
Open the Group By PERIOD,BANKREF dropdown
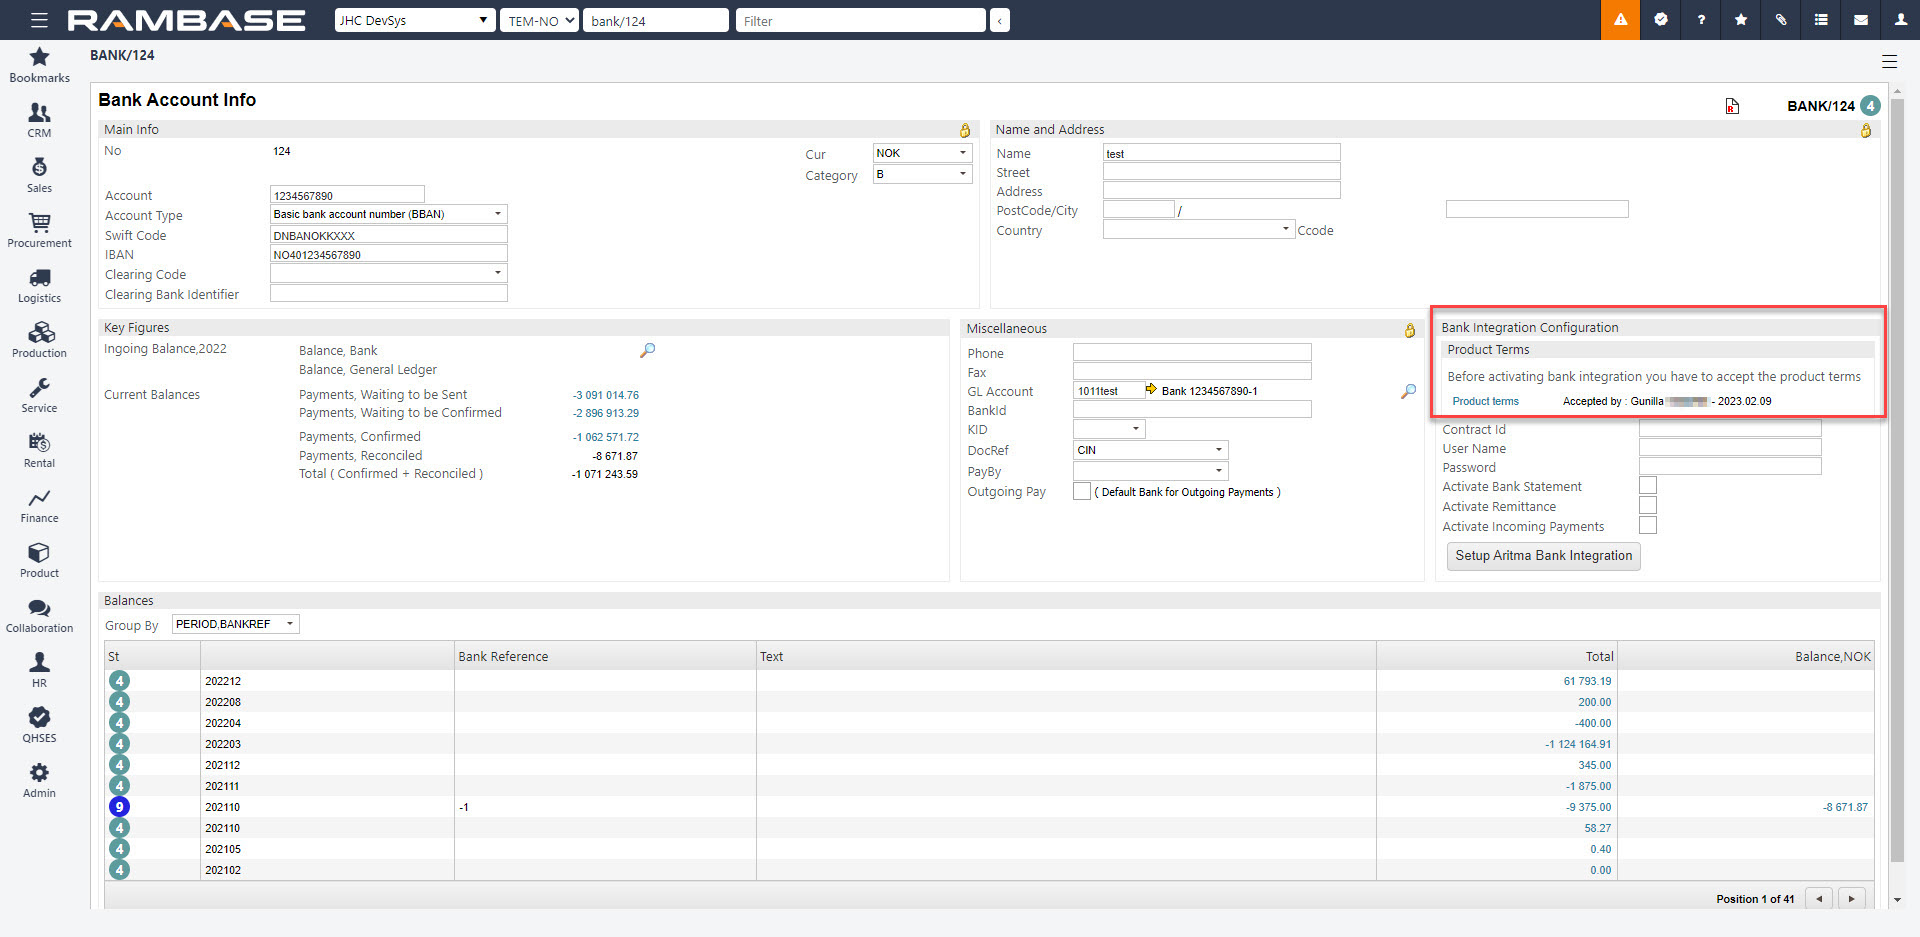coord(236,624)
